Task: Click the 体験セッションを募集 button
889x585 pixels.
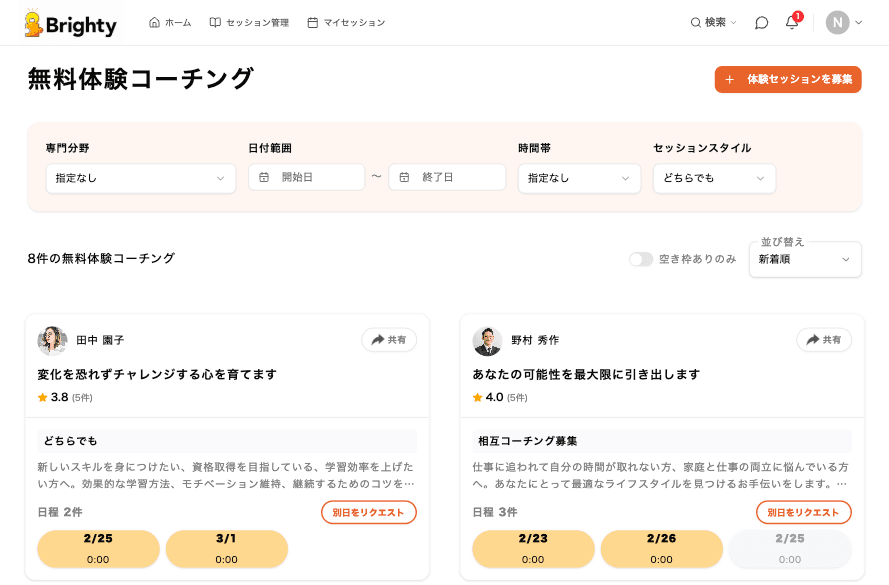Action: pyautogui.click(x=788, y=79)
